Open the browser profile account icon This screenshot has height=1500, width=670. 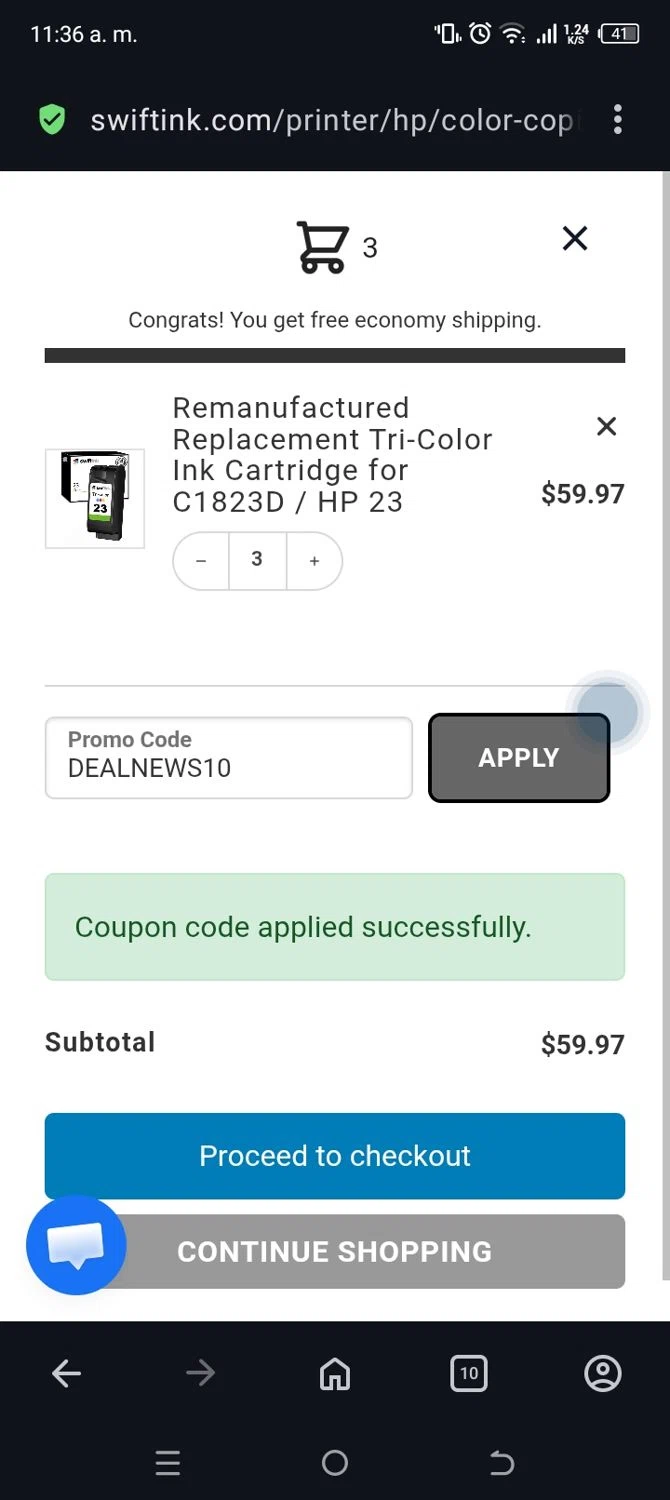tap(602, 1374)
